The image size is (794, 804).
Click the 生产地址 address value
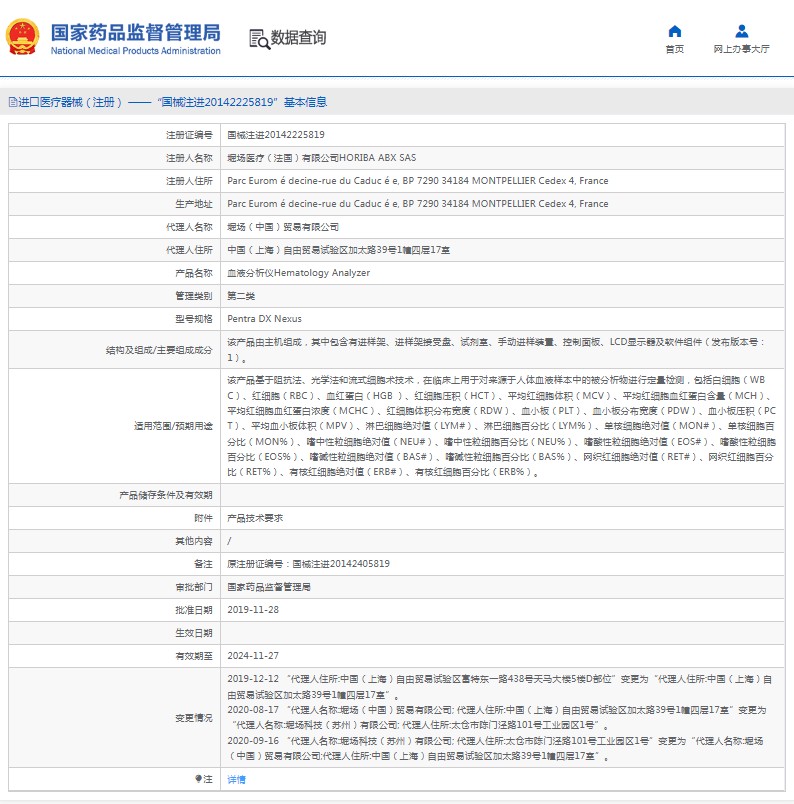click(418, 204)
